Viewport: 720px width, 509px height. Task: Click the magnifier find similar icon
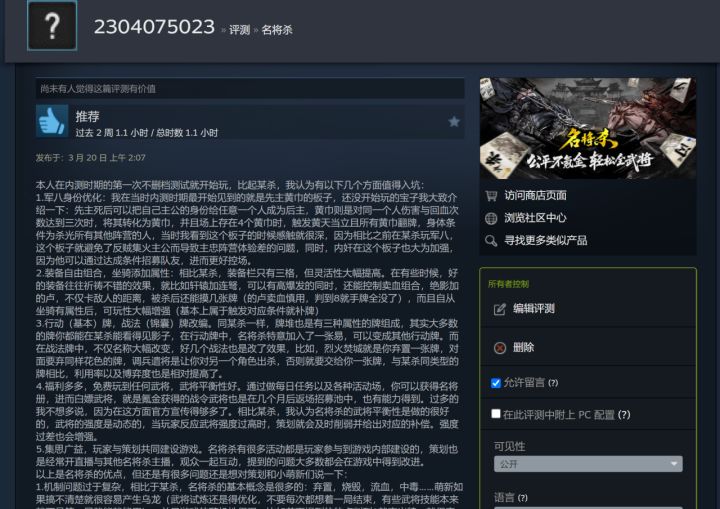tap(491, 240)
